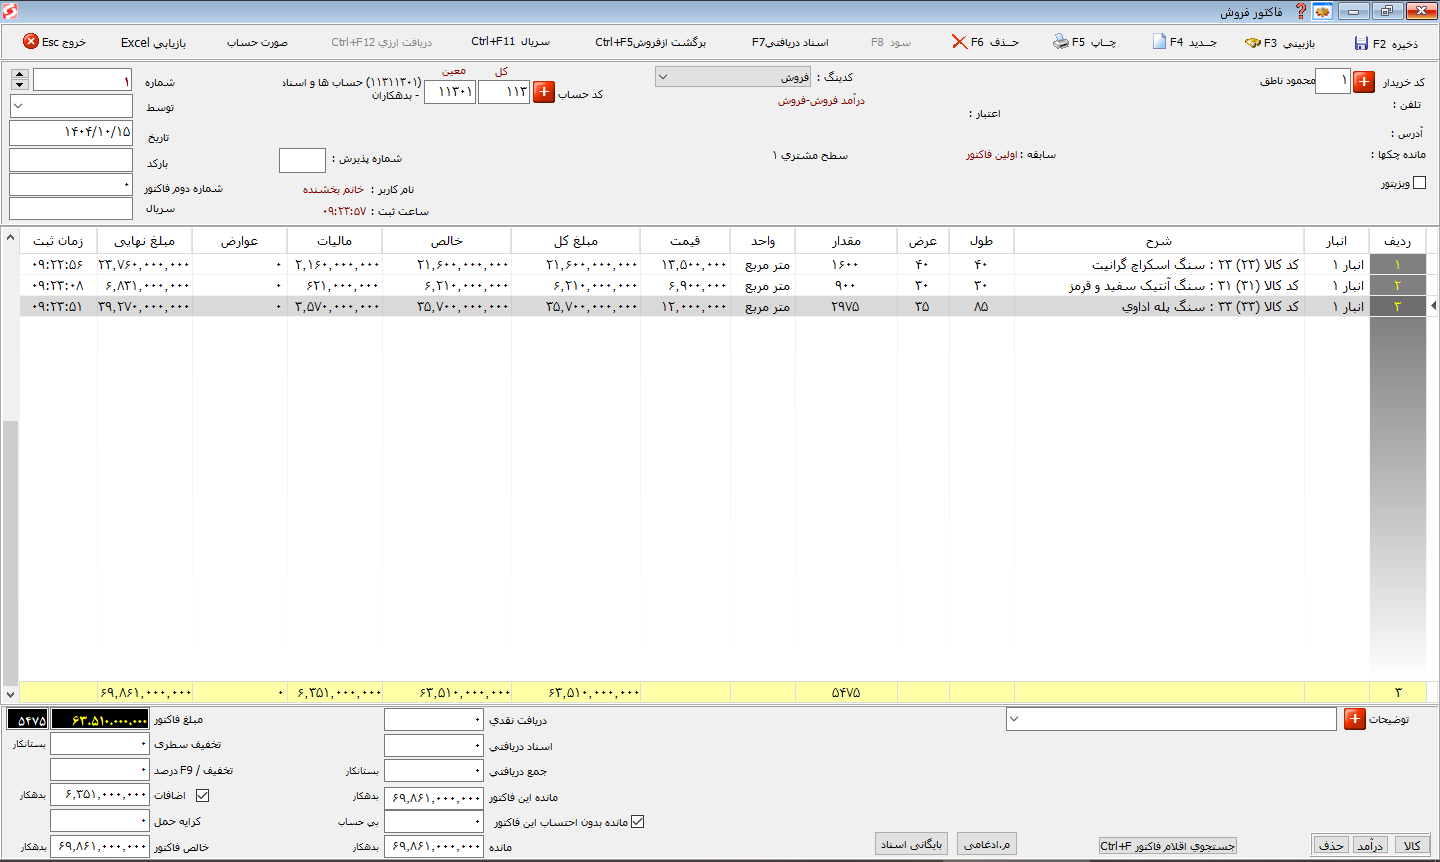This screenshot has width=1440, height=862.
Task: Toggle the ویزیتور checkbox
Action: (x=1419, y=183)
